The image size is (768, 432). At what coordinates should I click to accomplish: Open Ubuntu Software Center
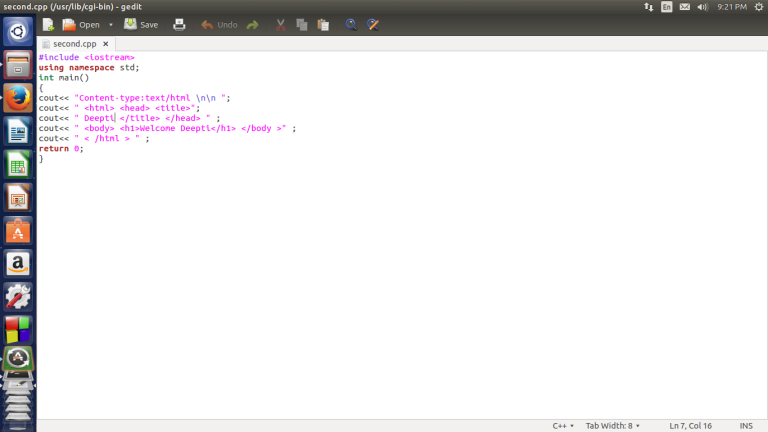18,231
